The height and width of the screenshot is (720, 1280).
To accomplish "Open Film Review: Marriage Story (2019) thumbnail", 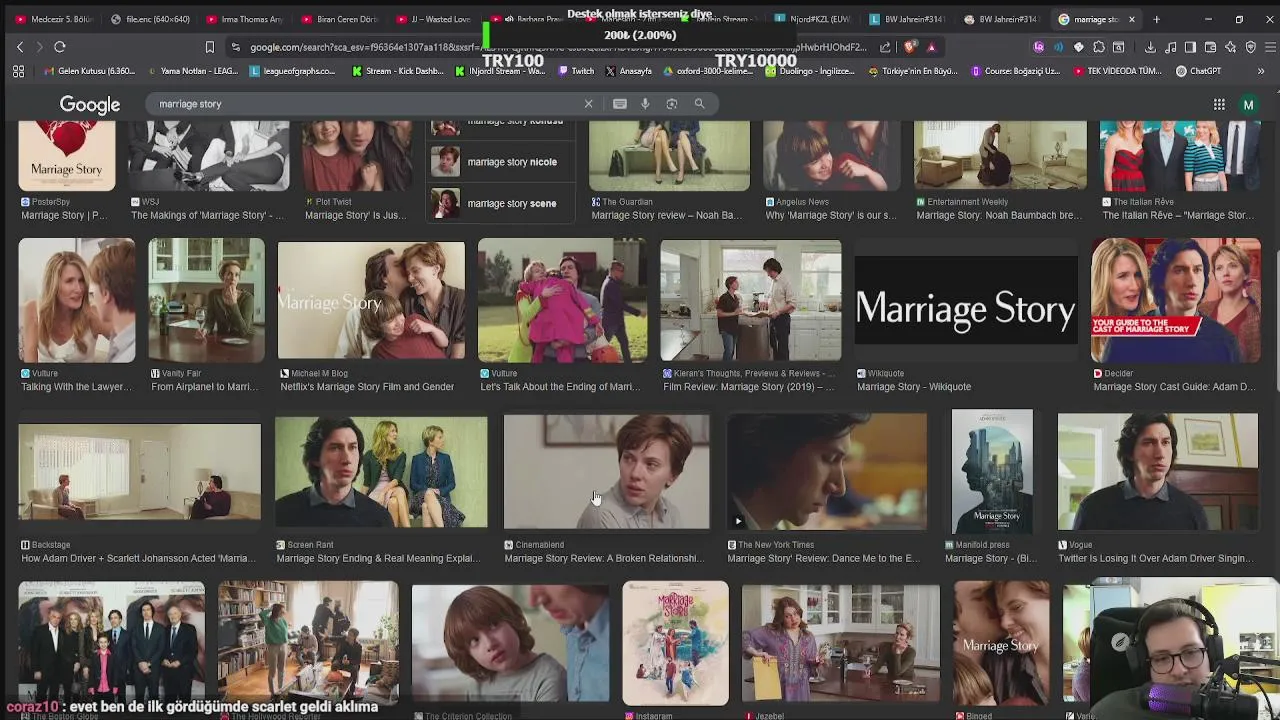I will pyautogui.click(x=750, y=300).
